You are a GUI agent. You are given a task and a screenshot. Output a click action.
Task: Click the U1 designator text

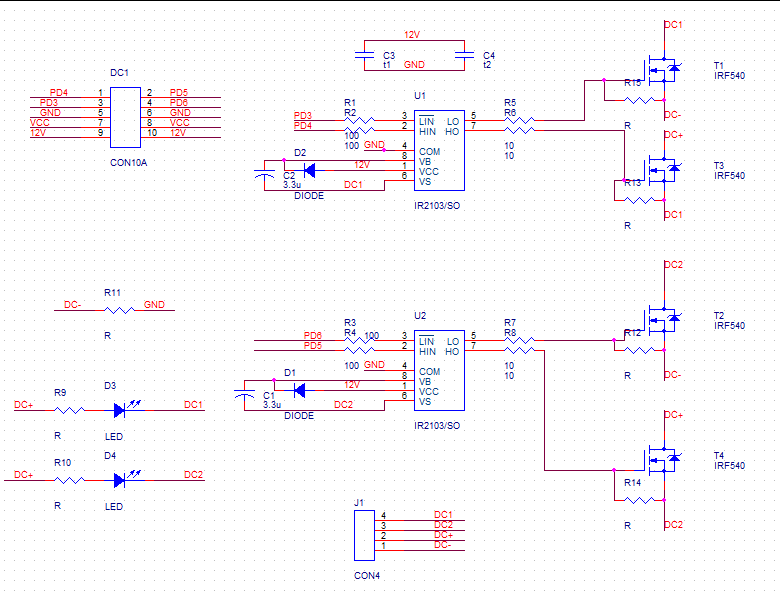[420, 96]
